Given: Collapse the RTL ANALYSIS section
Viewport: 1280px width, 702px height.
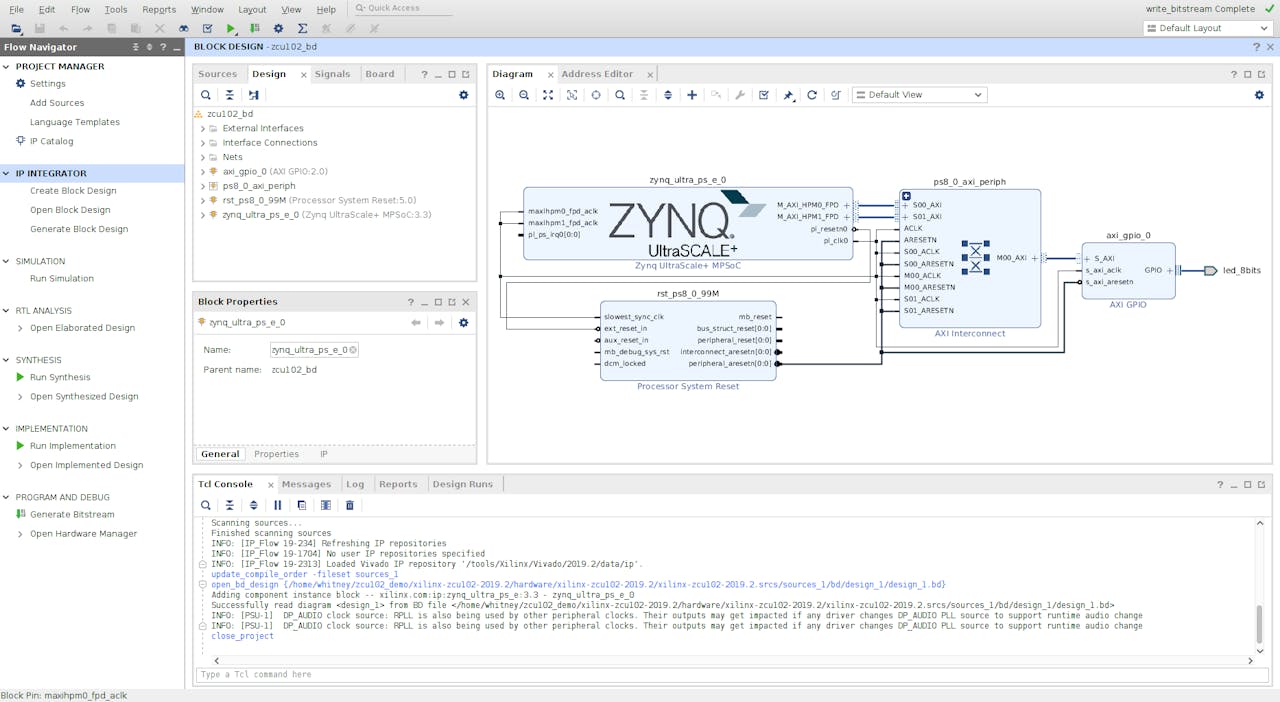Looking at the screenshot, I should coord(7,310).
